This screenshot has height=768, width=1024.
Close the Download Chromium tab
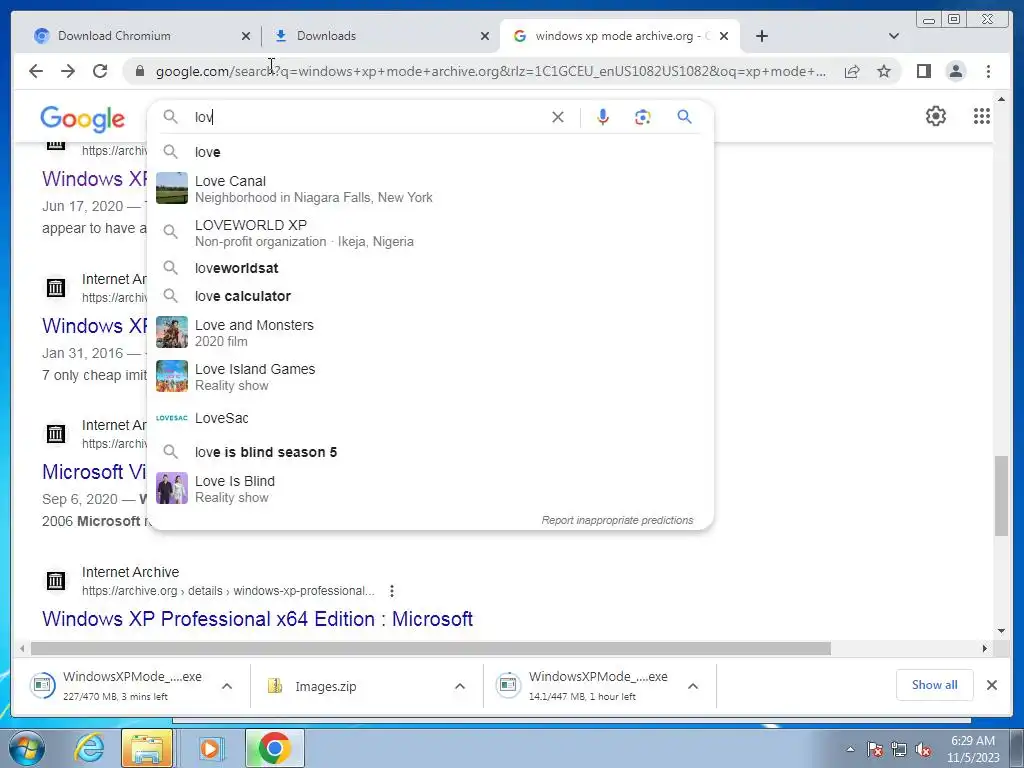coord(246,37)
